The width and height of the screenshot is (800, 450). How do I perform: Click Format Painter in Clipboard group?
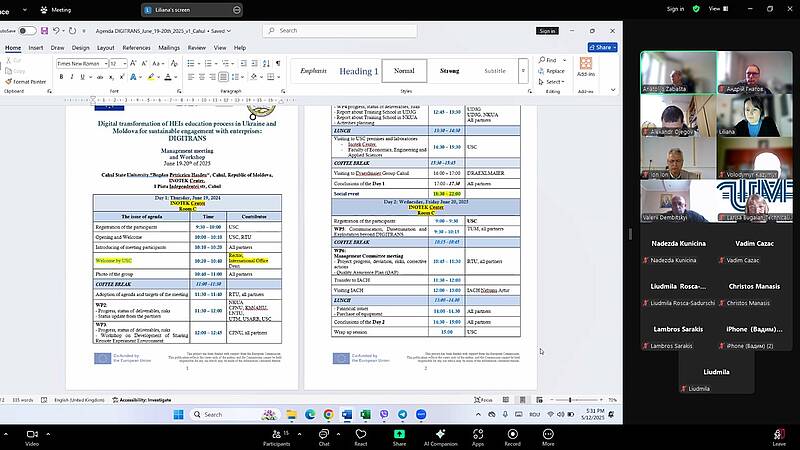(26, 82)
